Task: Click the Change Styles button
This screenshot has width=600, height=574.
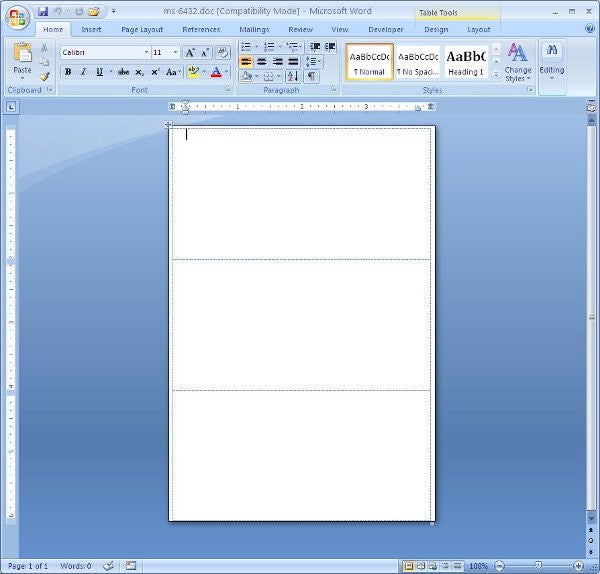Action: 518,62
